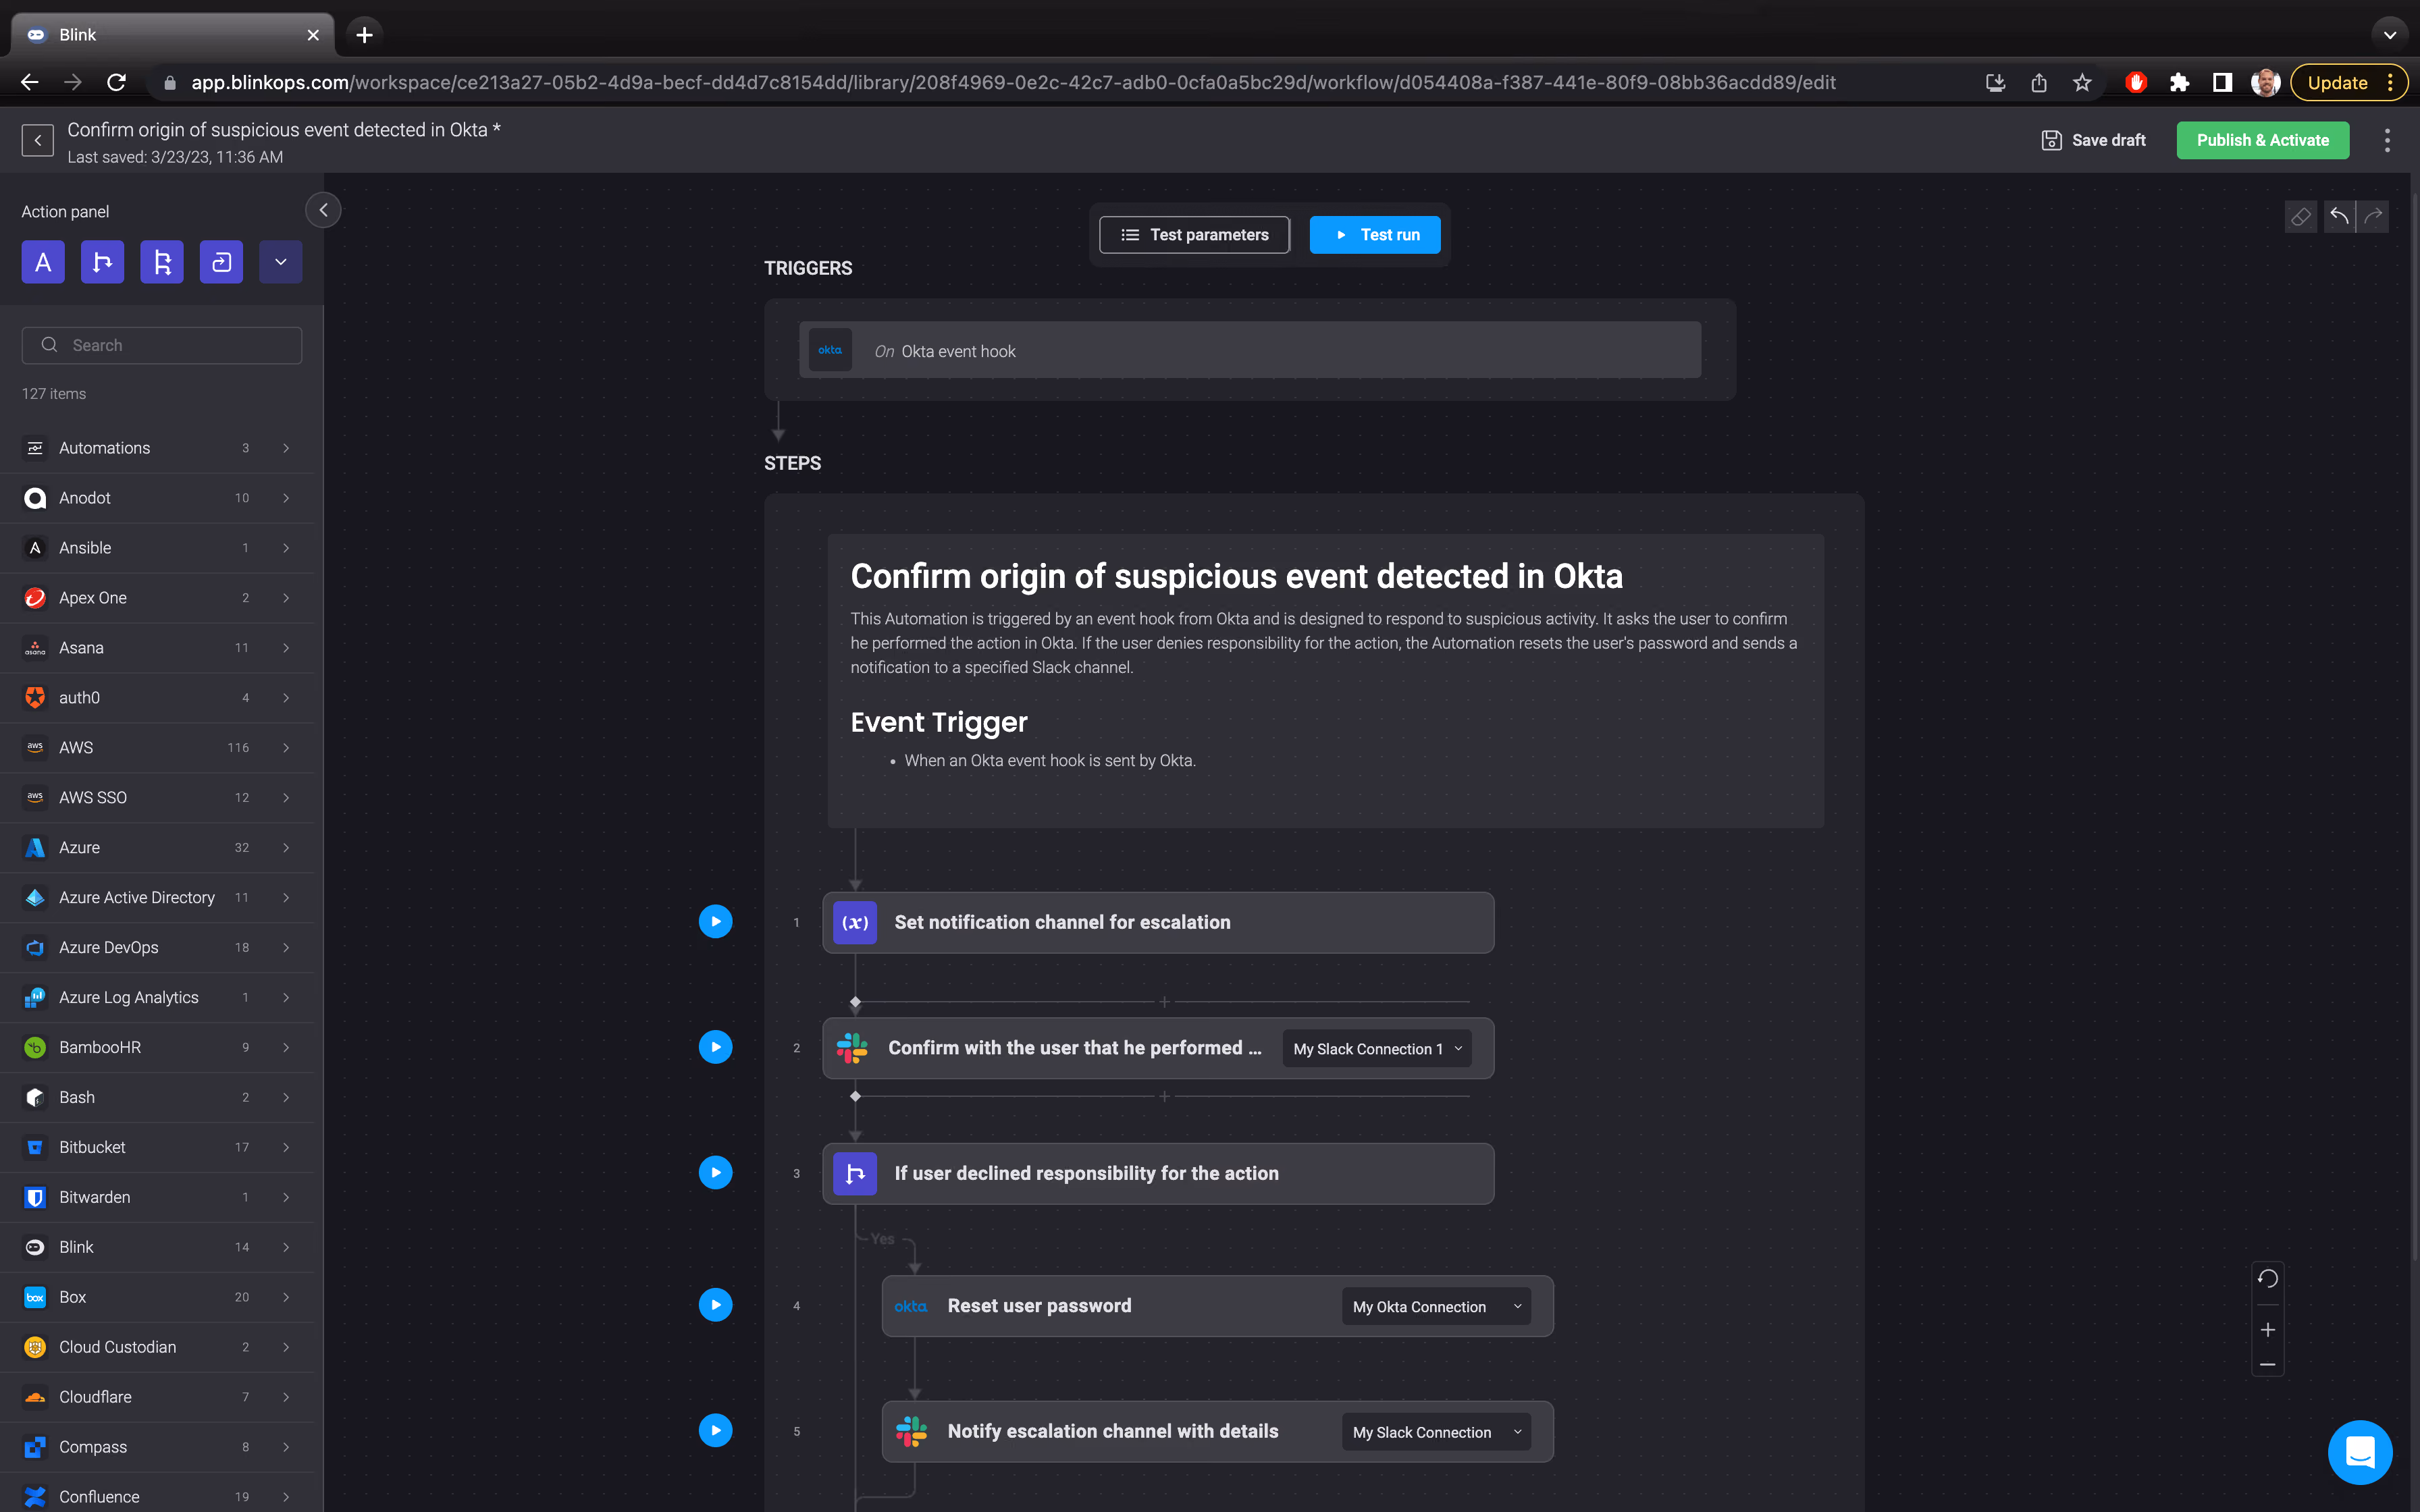Open My Slack Connection dropdown on step 5
Screen dimensions: 2420x1512
tap(1436, 1432)
